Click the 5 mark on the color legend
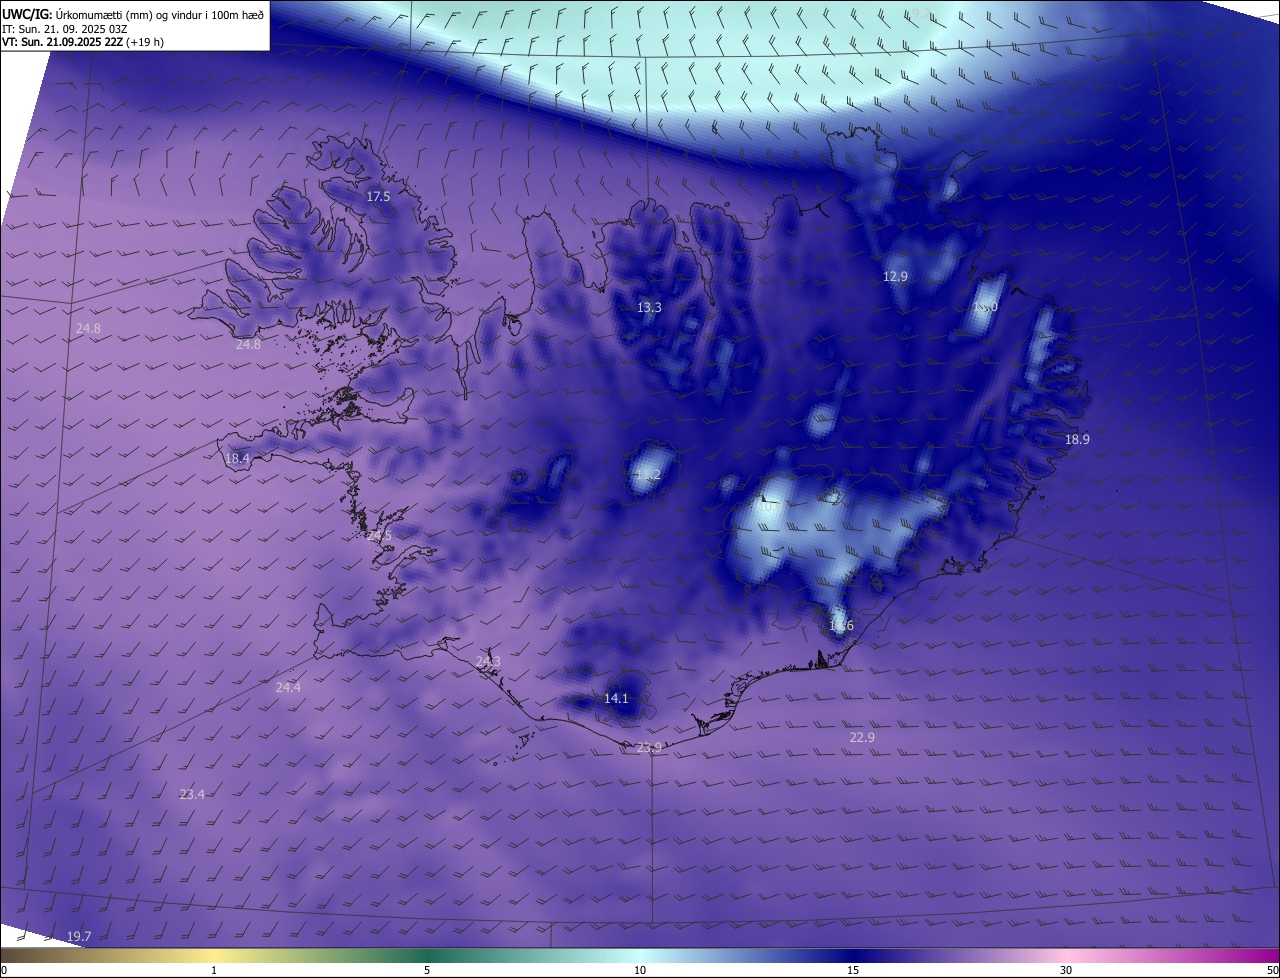Viewport: 1280px width, 978px height. (427, 971)
